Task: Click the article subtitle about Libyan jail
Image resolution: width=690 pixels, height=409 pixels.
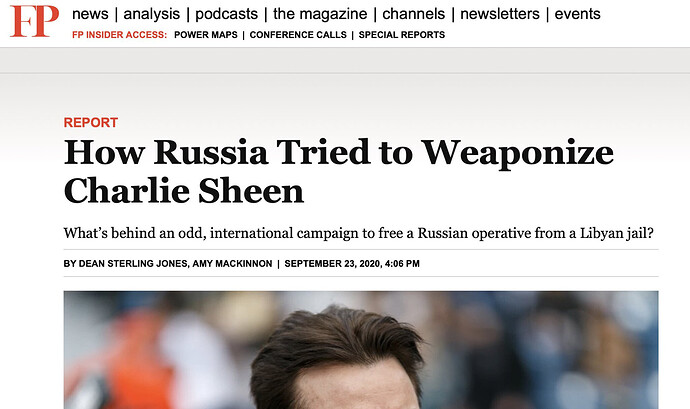Action: (x=359, y=233)
